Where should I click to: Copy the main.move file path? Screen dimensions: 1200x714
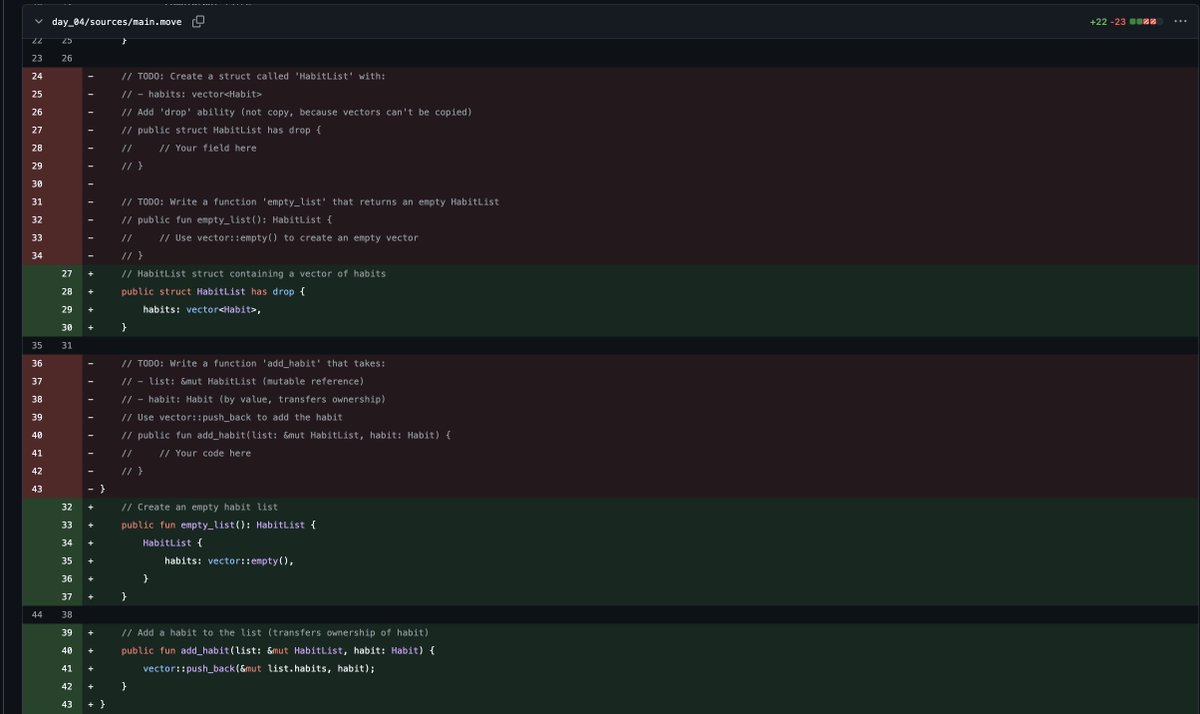tap(198, 21)
